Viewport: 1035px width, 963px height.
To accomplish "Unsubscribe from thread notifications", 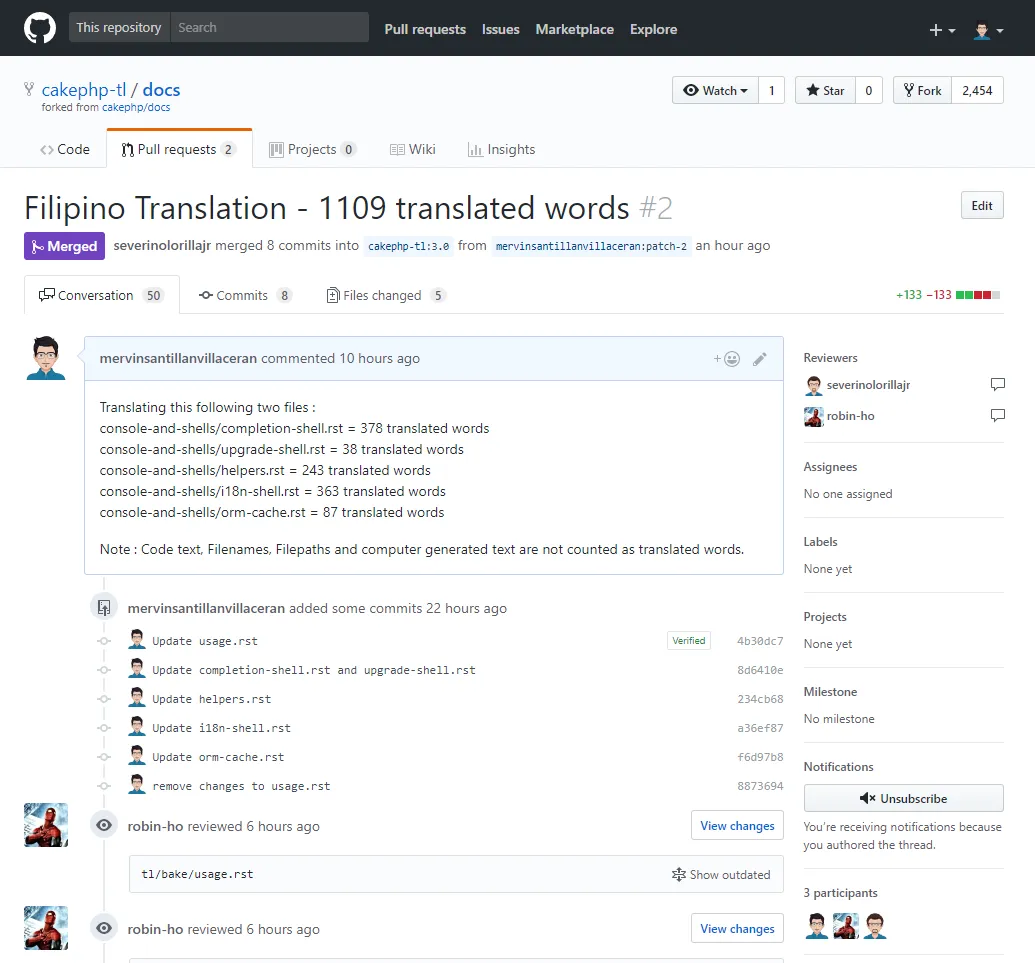I will pyautogui.click(x=904, y=799).
